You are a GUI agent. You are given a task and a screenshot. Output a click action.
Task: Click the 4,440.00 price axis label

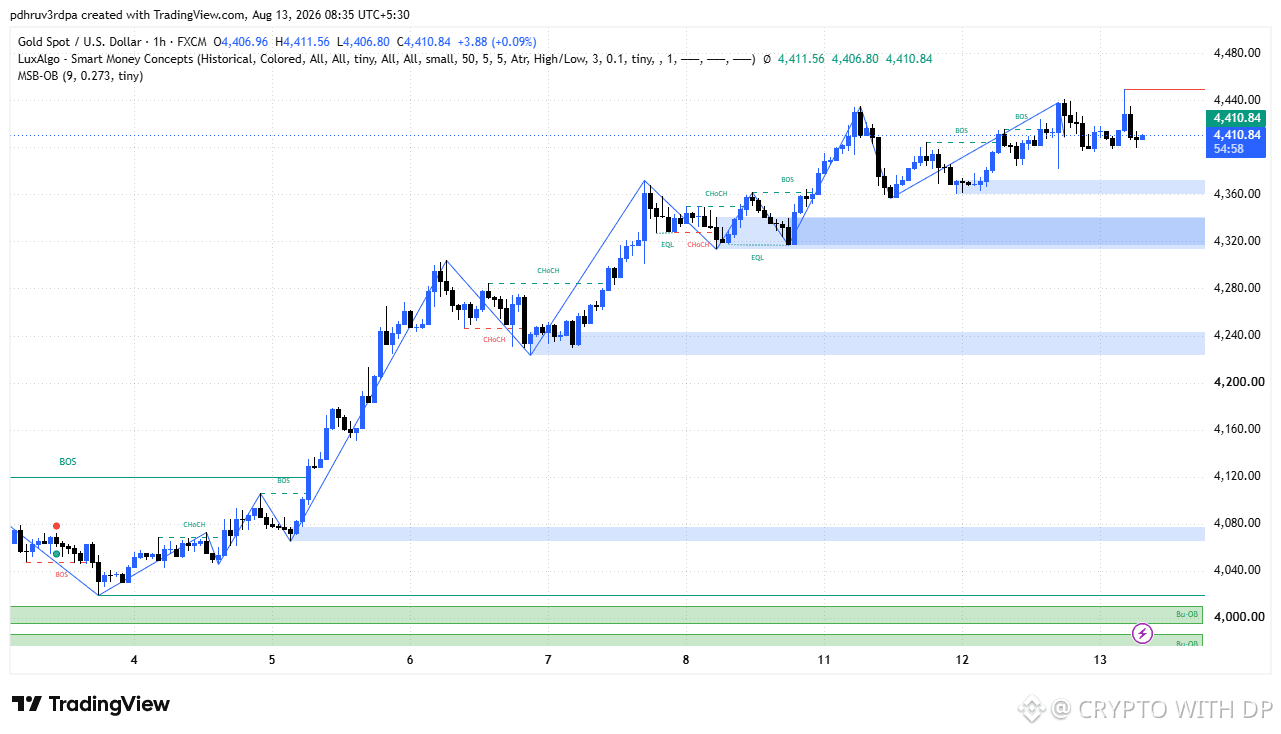(x=1236, y=100)
